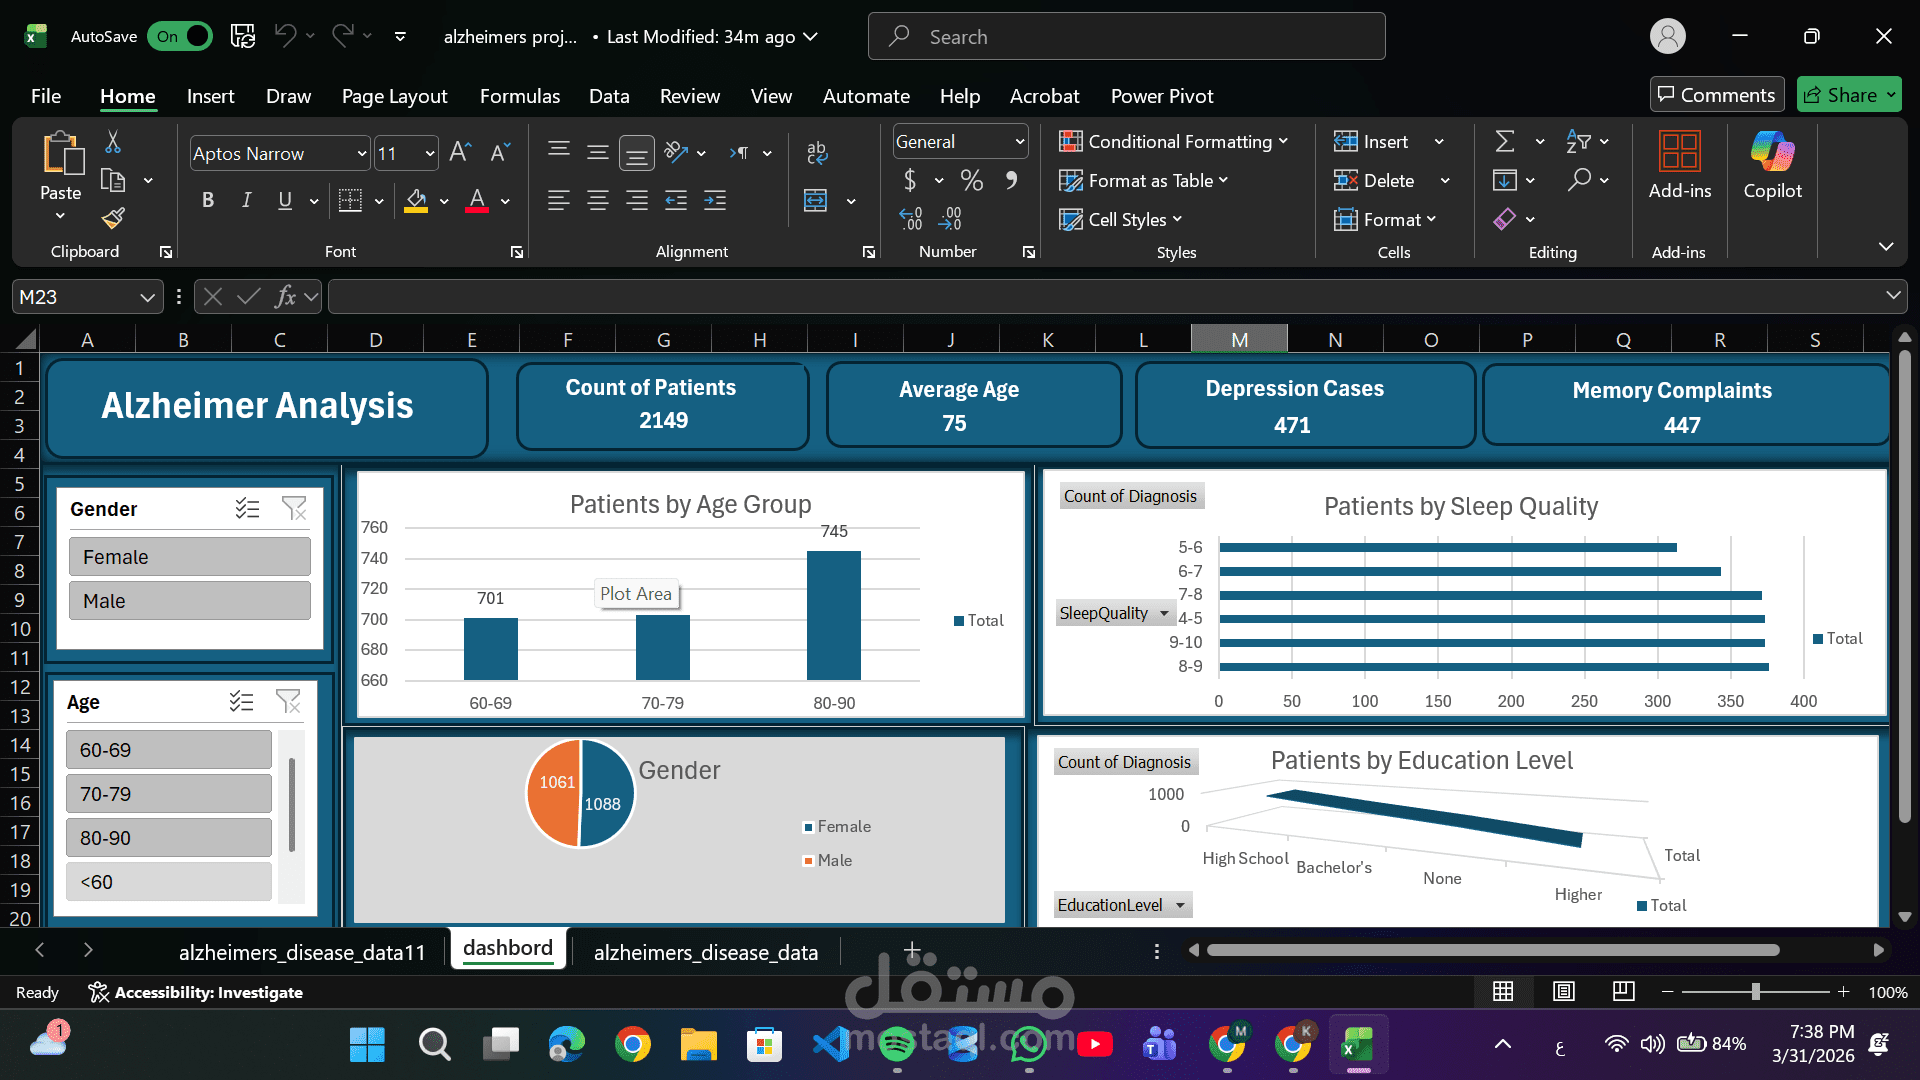Toggle AutoSave switch off
This screenshot has width=1920, height=1080.
[x=180, y=36]
